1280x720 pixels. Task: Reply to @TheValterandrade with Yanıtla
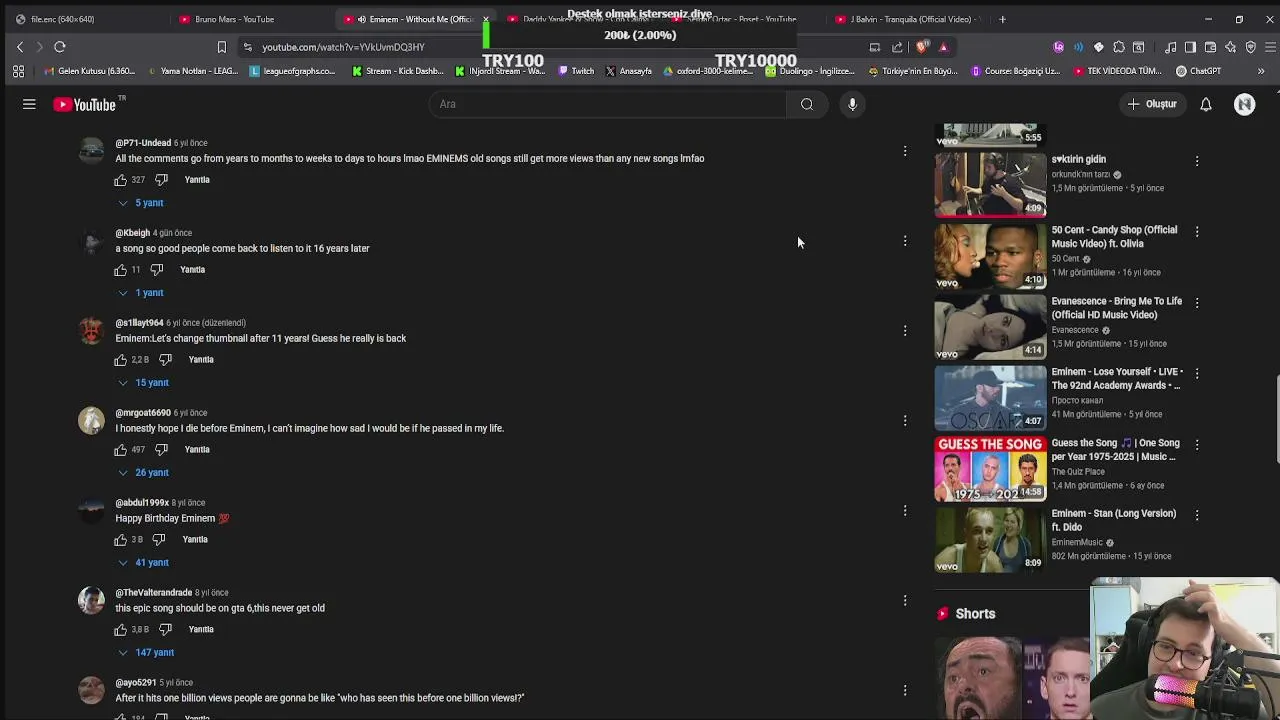tap(201, 630)
